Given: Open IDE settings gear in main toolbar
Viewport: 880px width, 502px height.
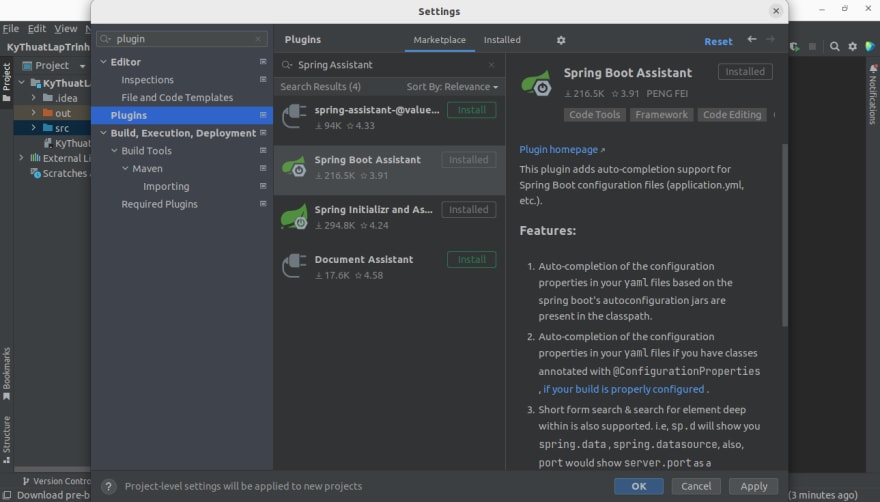Looking at the screenshot, I should click(x=852, y=47).
